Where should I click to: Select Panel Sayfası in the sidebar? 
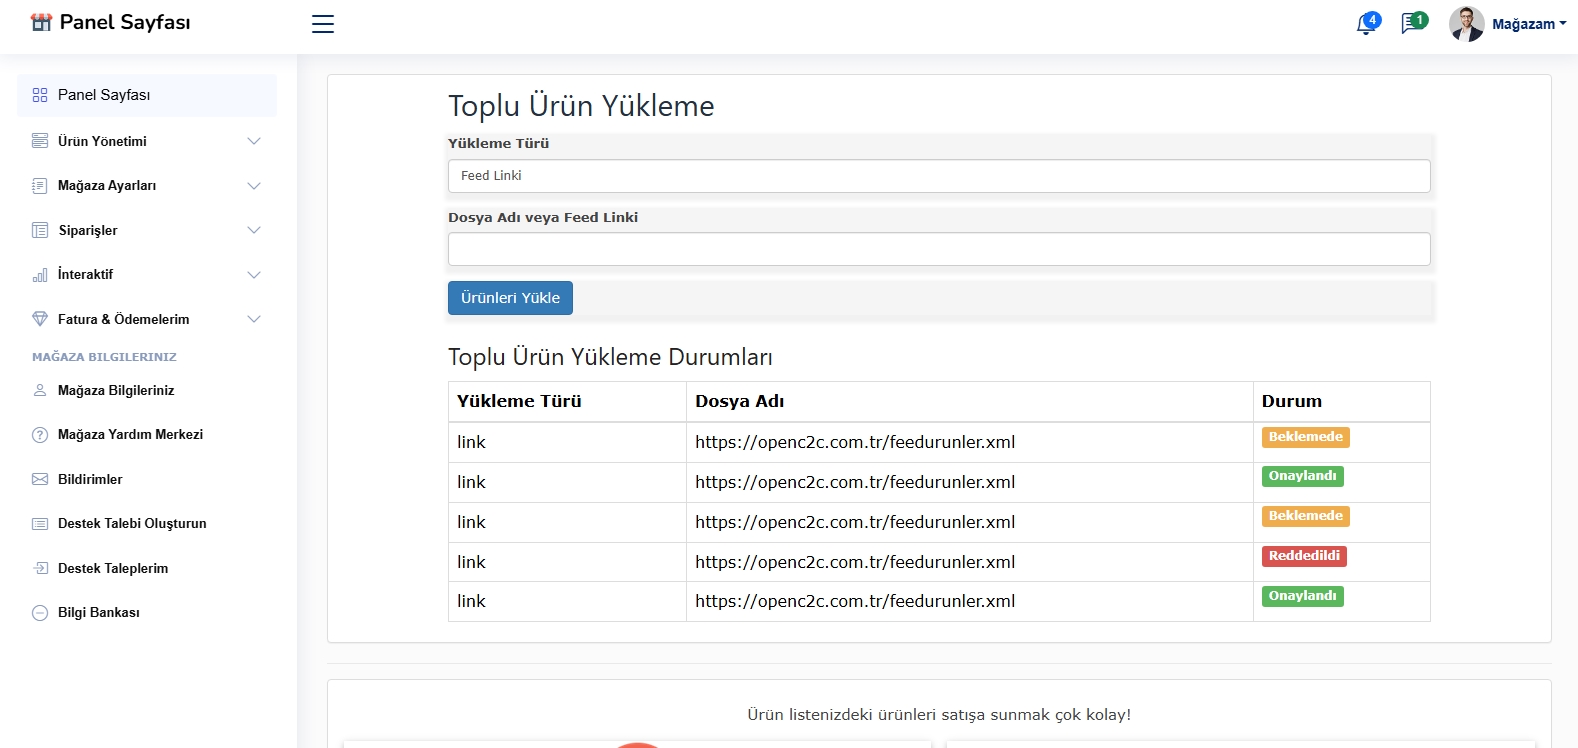(147, 95)
